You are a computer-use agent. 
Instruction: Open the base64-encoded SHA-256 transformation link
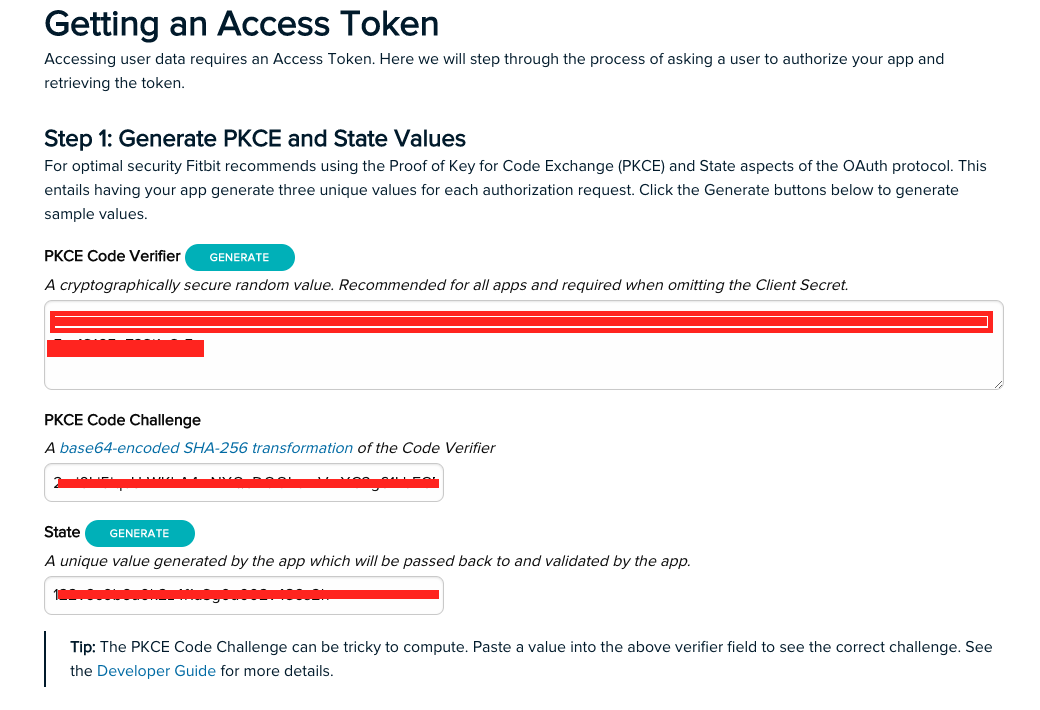[206, 448]
